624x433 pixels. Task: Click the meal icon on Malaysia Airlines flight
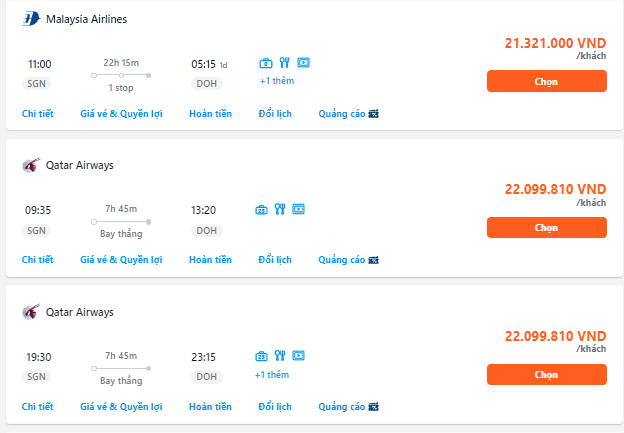tap(284, 62)
